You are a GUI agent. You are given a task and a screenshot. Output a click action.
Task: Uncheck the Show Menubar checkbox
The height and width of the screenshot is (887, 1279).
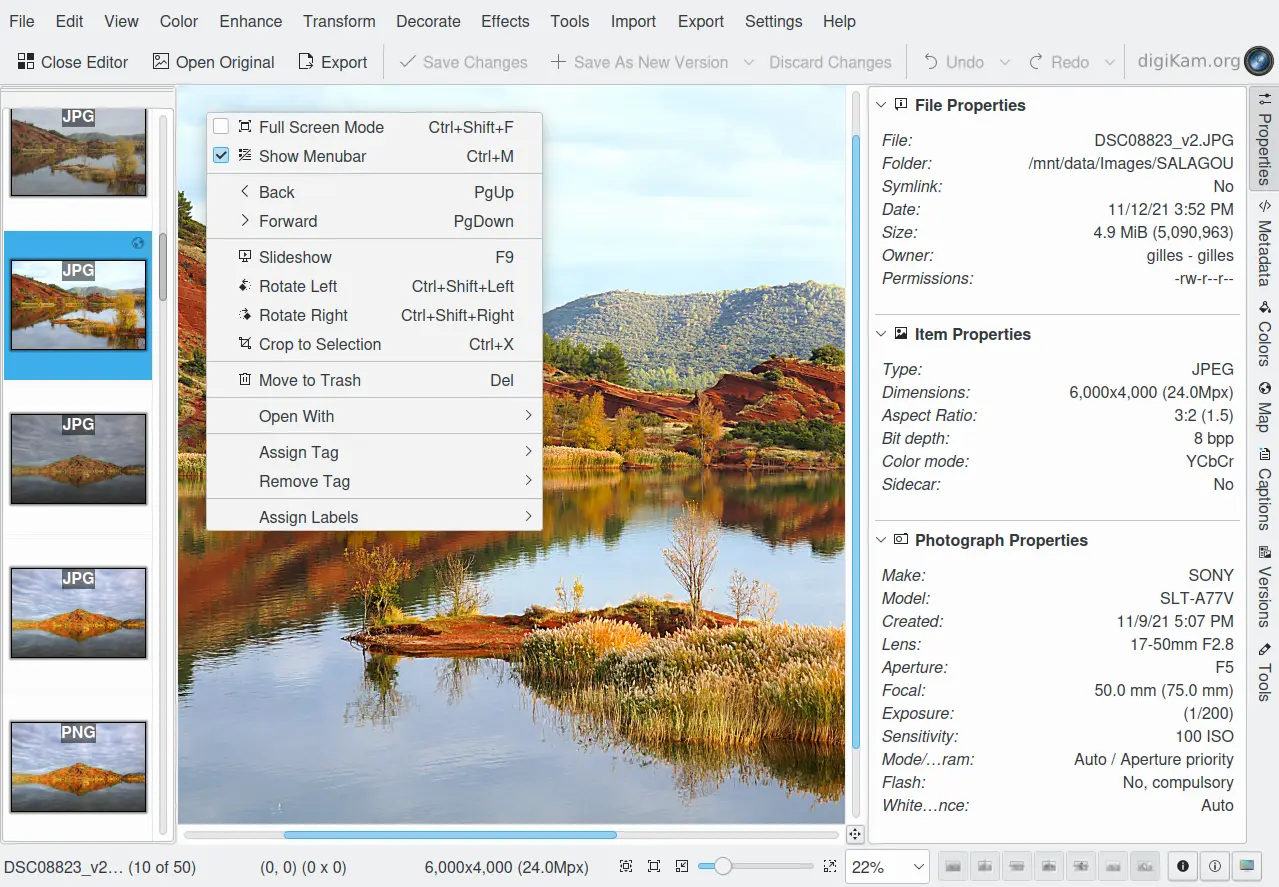point(221,156)
